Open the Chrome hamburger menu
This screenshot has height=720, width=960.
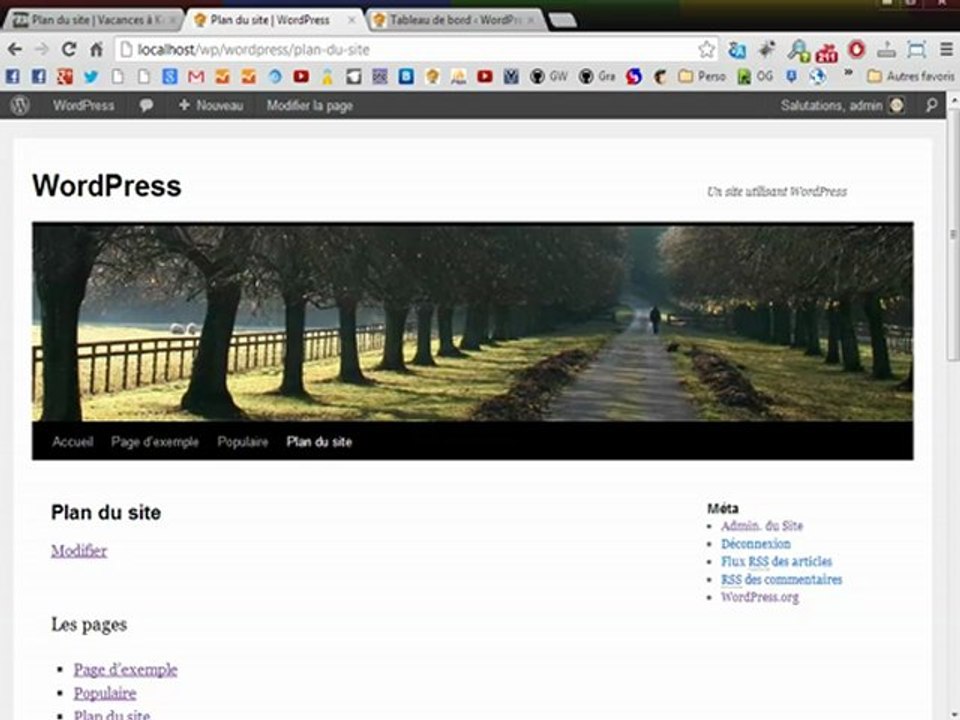point(946,49)
